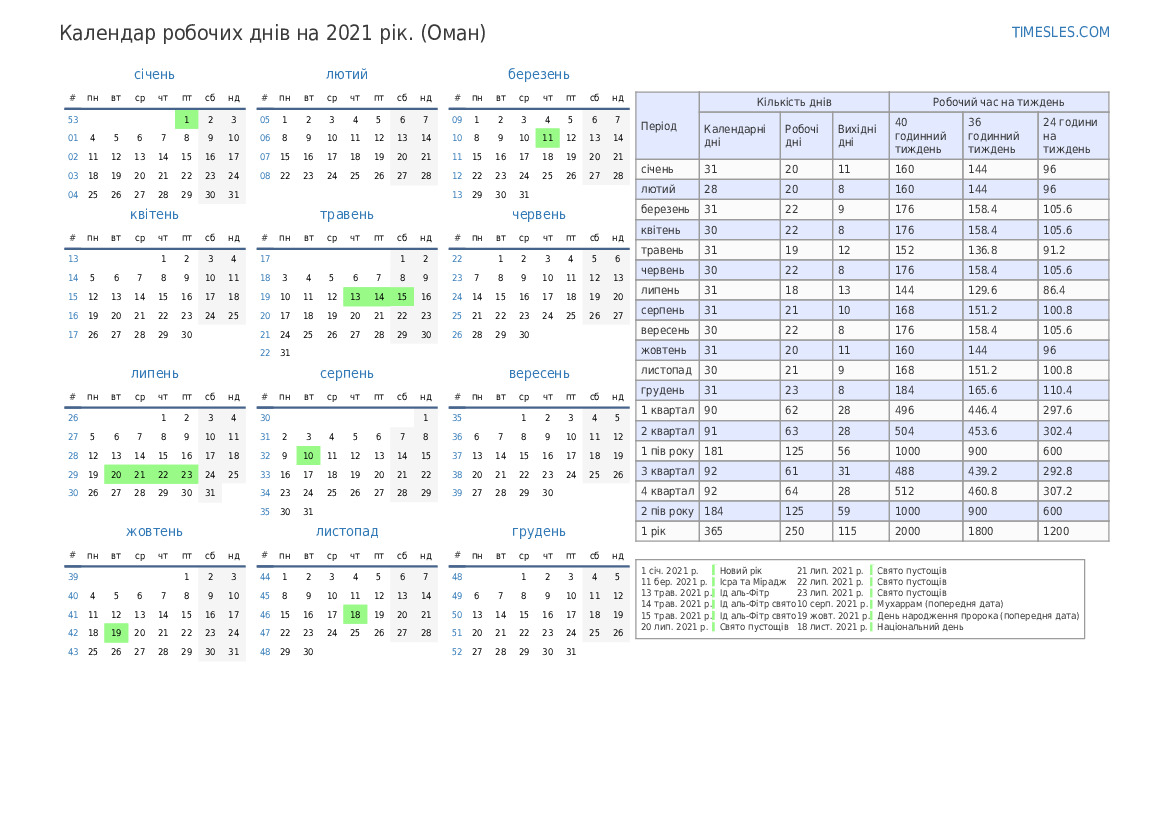Click the '18 лист. 2021 р.' legend date

(x=832, y=627)
